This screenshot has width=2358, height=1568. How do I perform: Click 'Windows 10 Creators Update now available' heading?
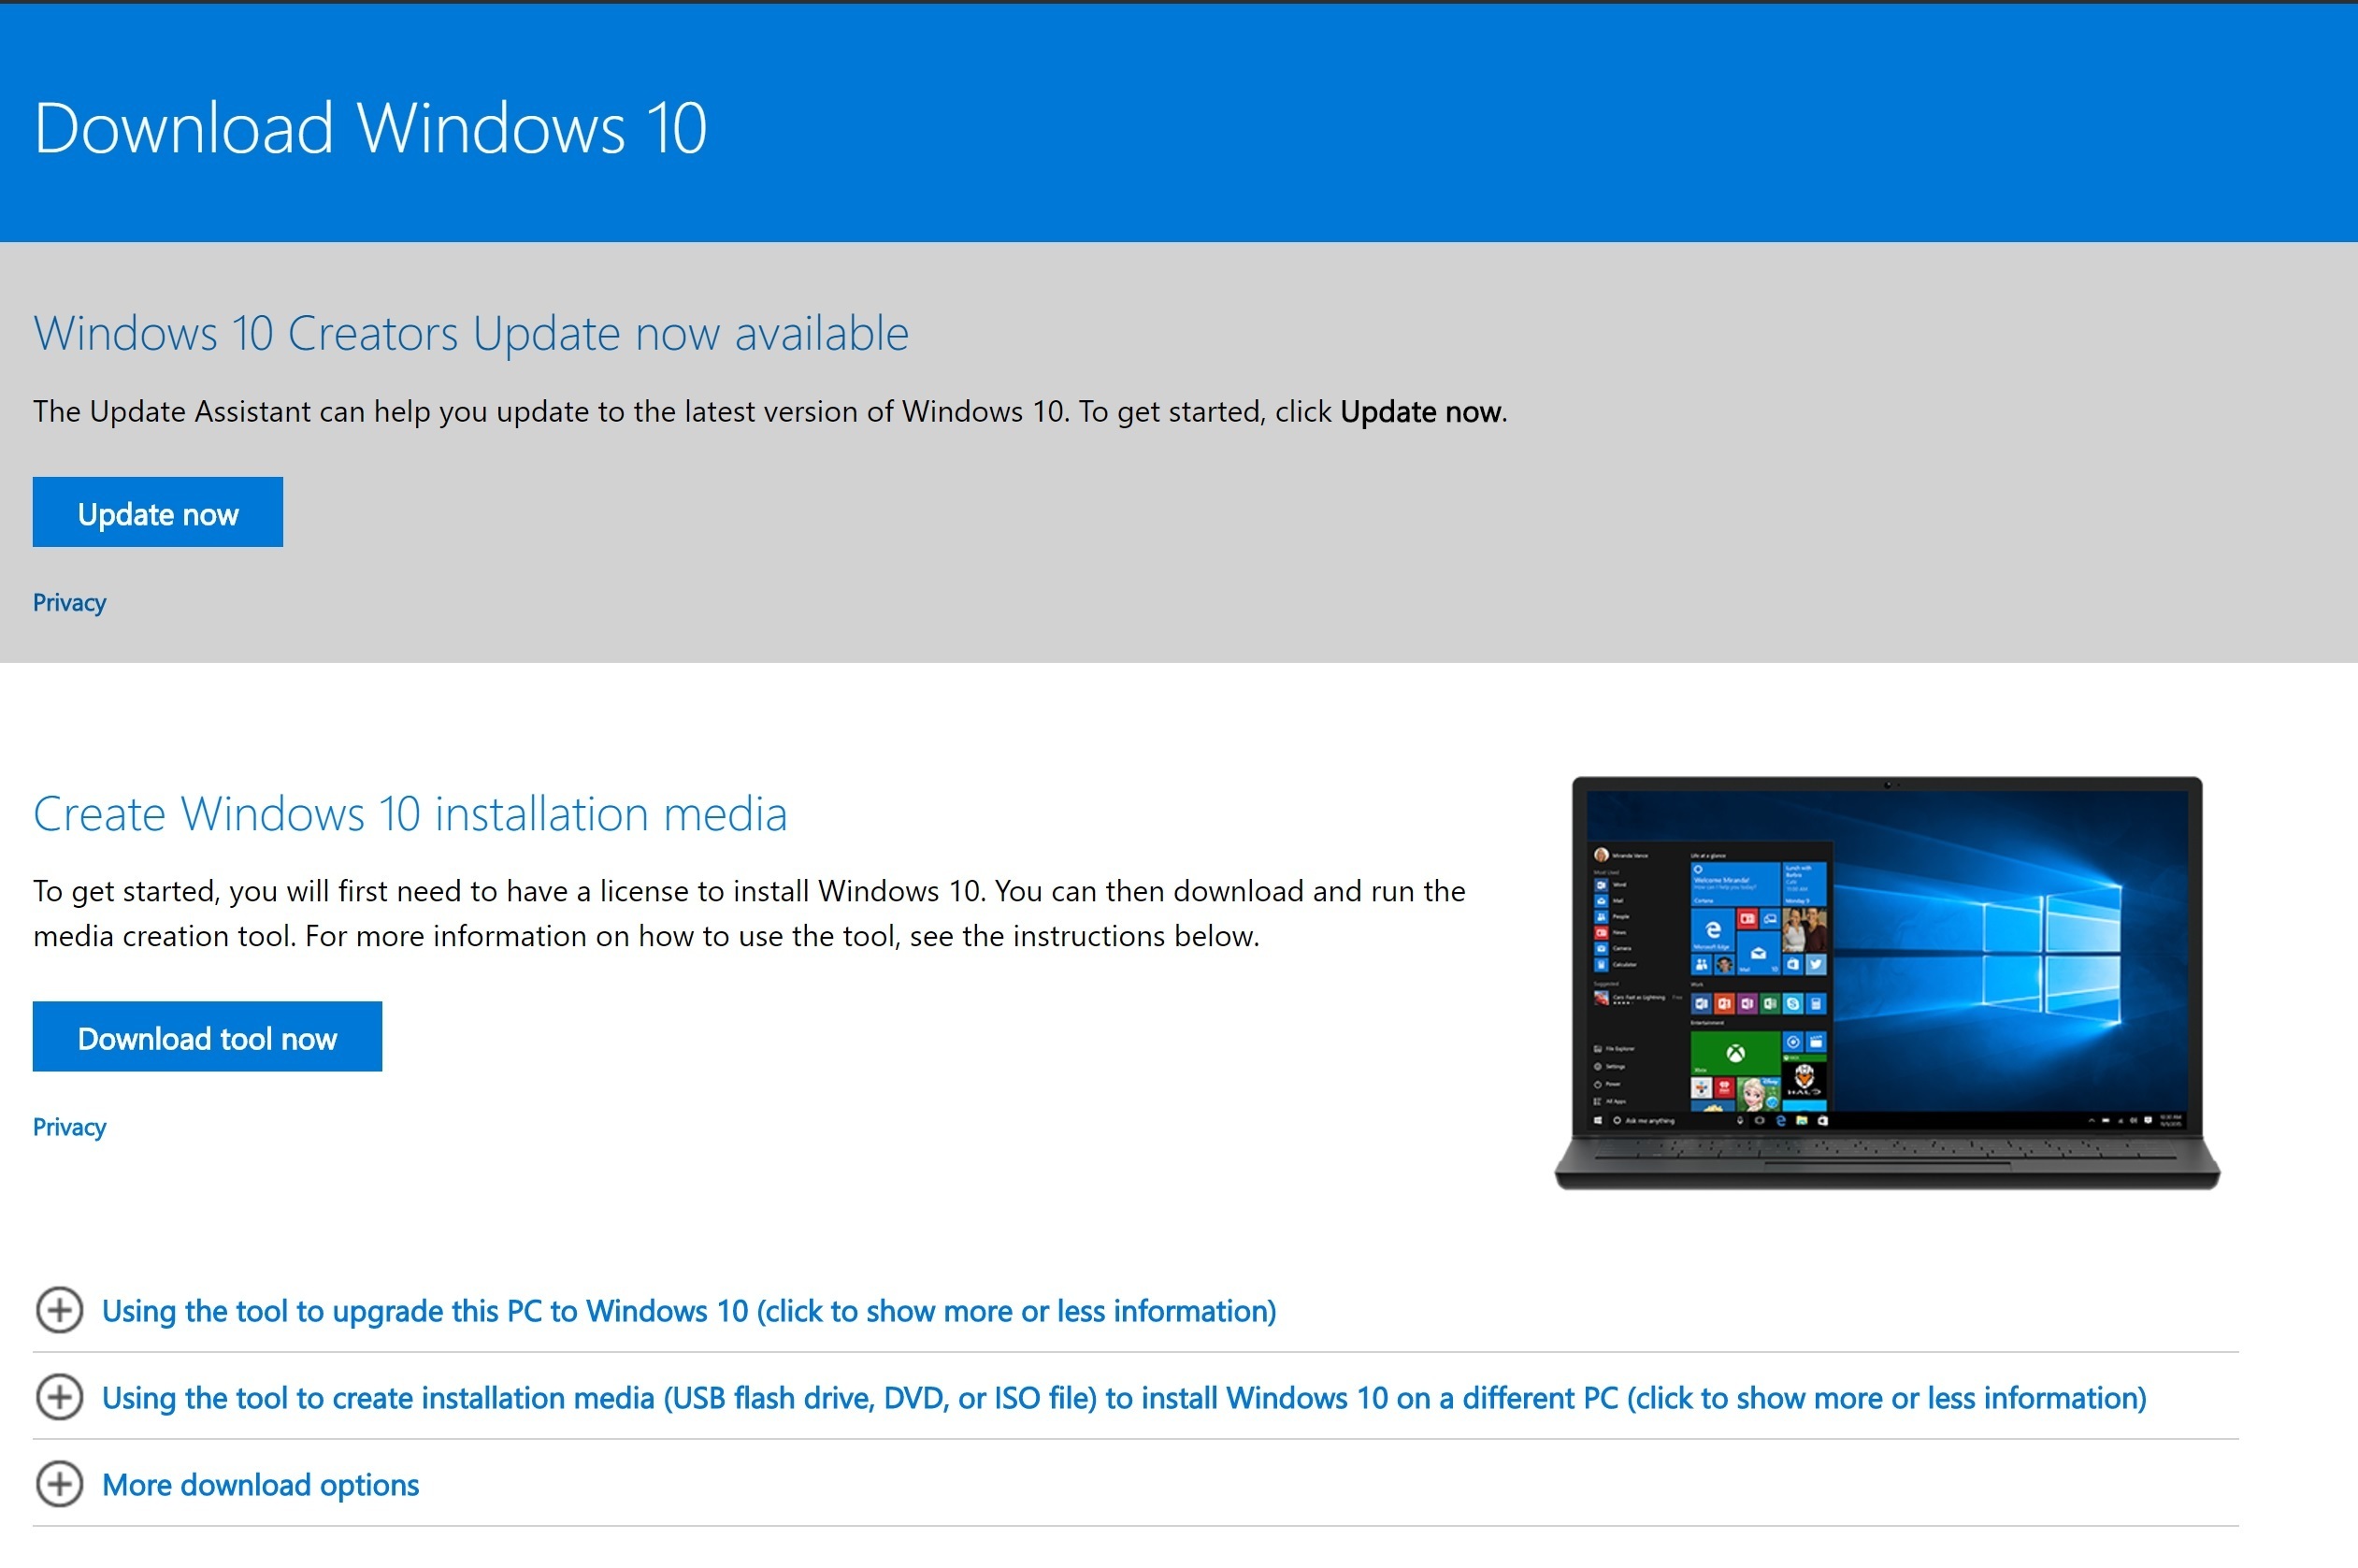click(x=471, y=333)
